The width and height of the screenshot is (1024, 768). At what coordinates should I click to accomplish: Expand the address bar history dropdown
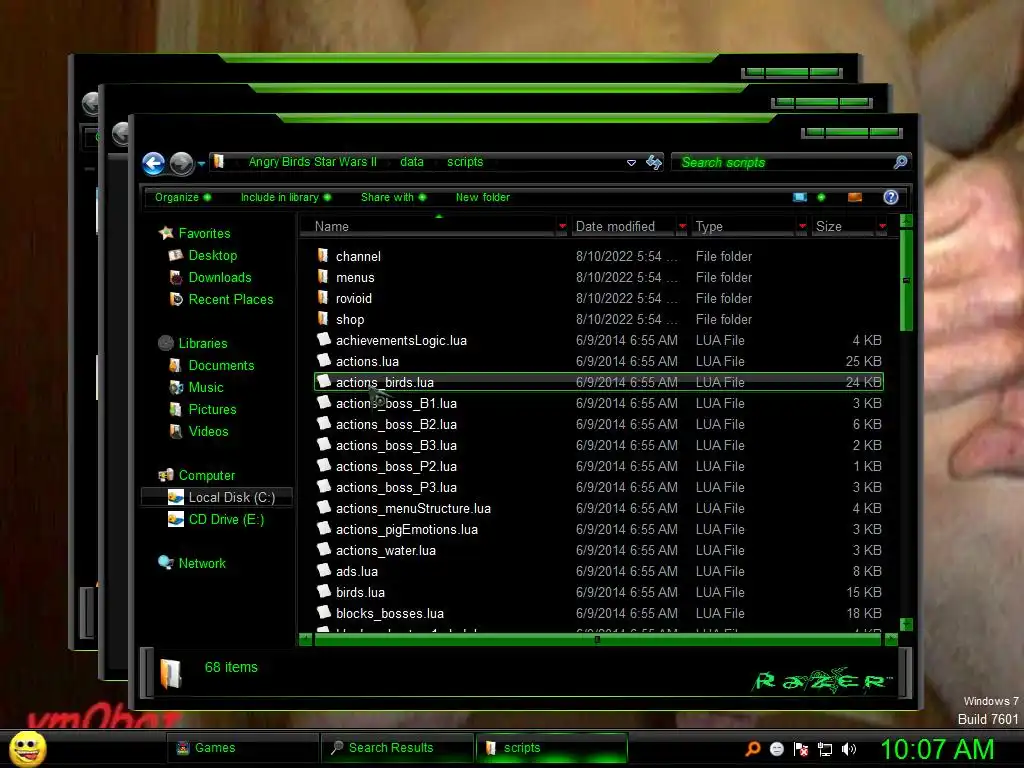[x=631, y=163]
